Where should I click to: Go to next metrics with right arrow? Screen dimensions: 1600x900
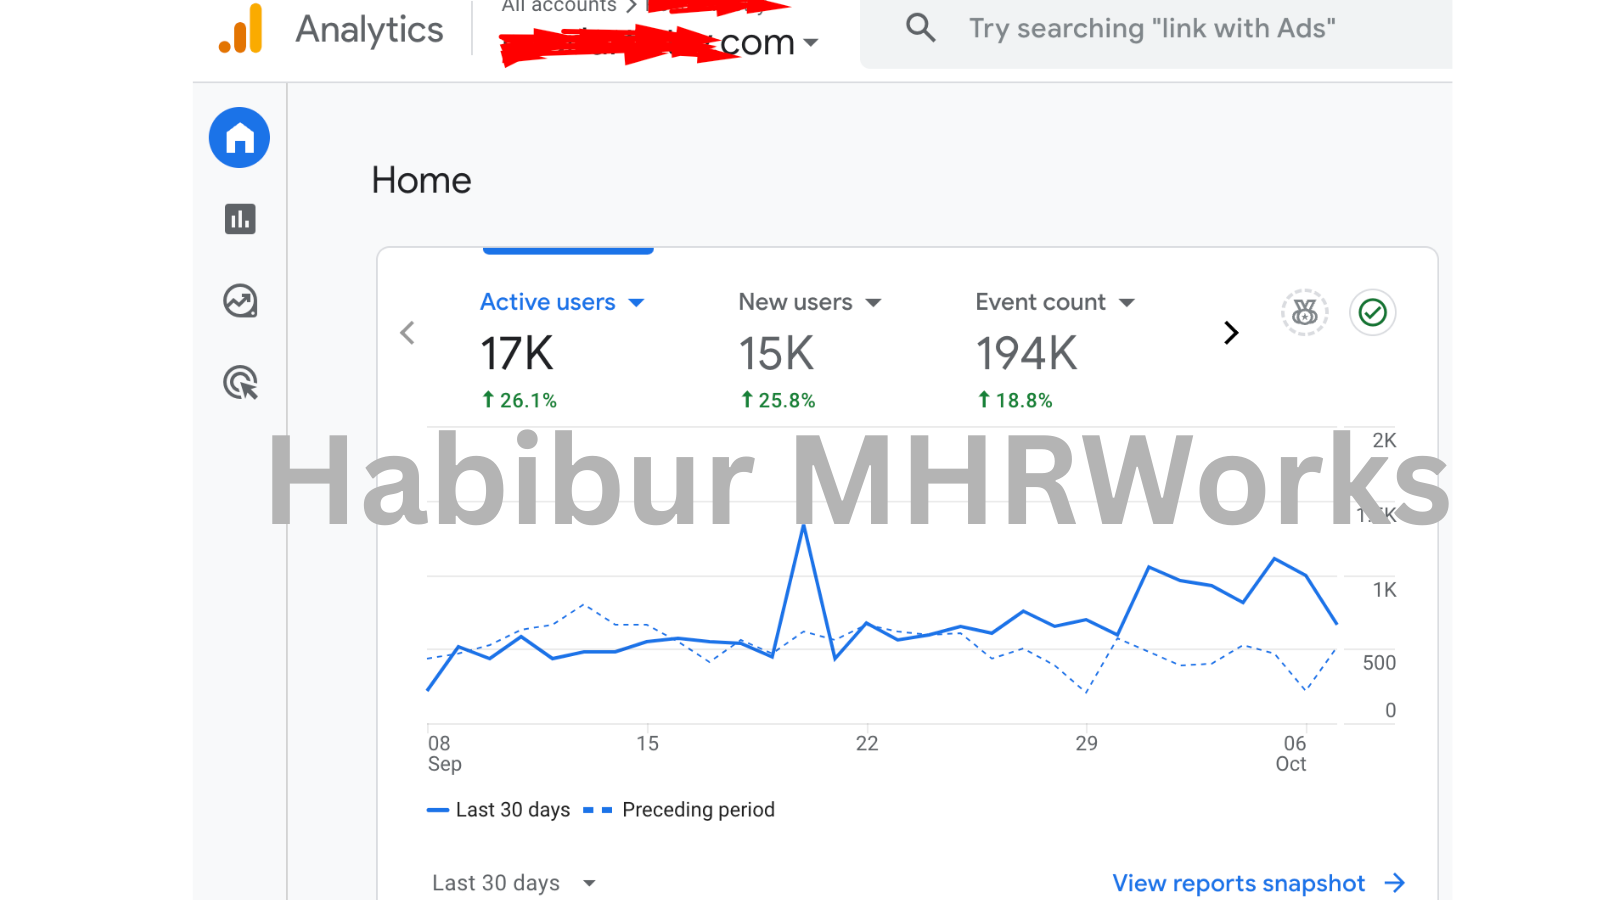[x=1231, y=333]
